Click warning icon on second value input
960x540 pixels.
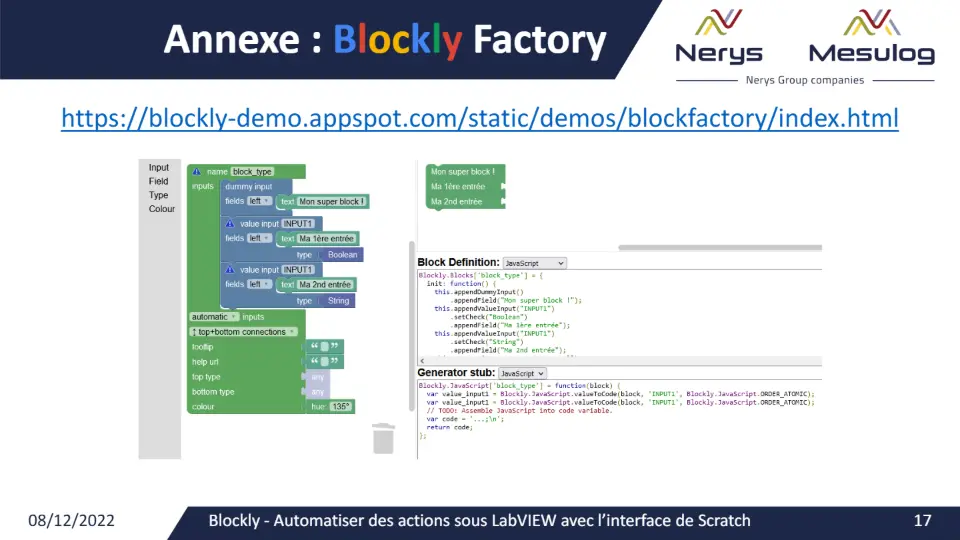230,270
